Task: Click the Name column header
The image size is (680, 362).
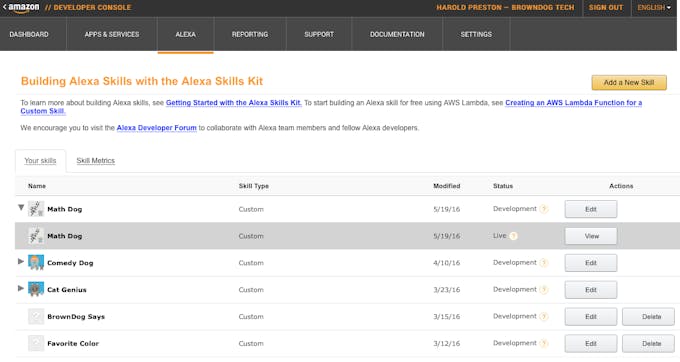Action: click(x=37, y=186)
